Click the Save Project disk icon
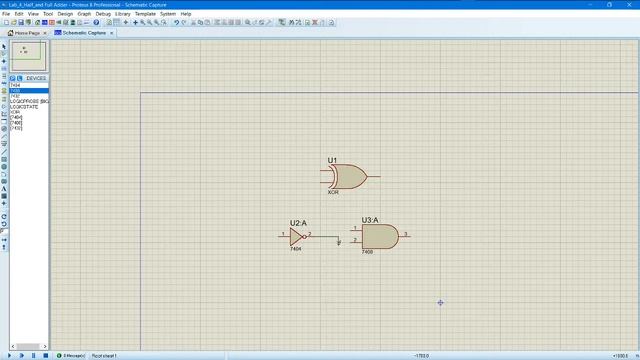The image size is (640, 360). click(x=21, y=22)
